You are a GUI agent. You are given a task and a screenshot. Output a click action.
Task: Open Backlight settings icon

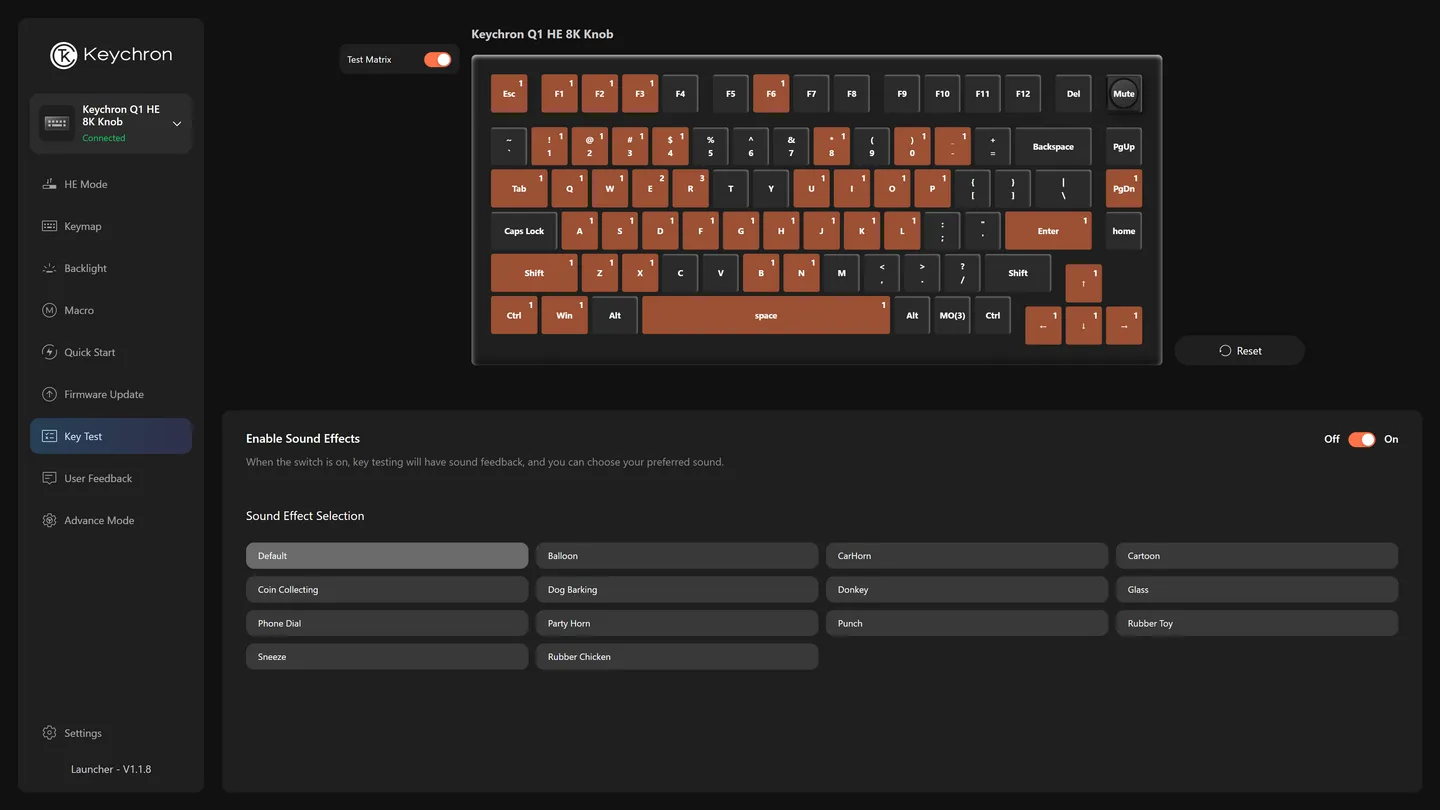(49, 268)
